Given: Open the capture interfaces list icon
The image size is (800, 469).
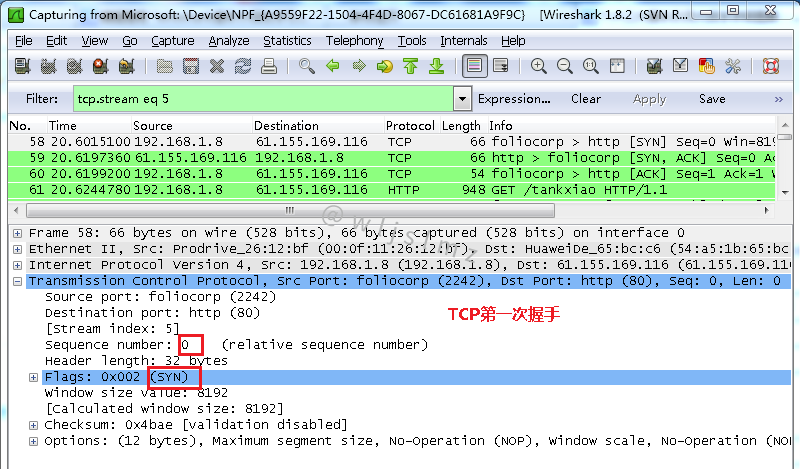Looking at the screenshot, I should tap(22, 66).
